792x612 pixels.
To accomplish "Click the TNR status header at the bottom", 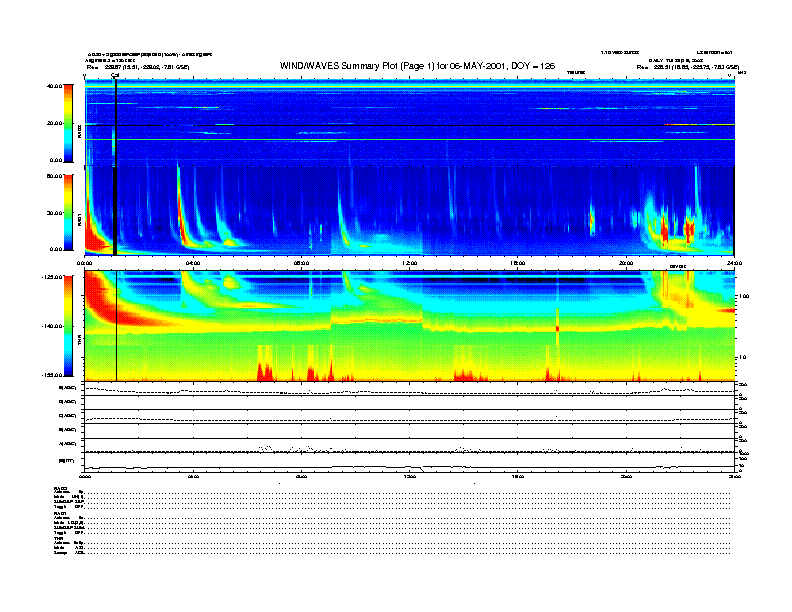I will [59, 538].
